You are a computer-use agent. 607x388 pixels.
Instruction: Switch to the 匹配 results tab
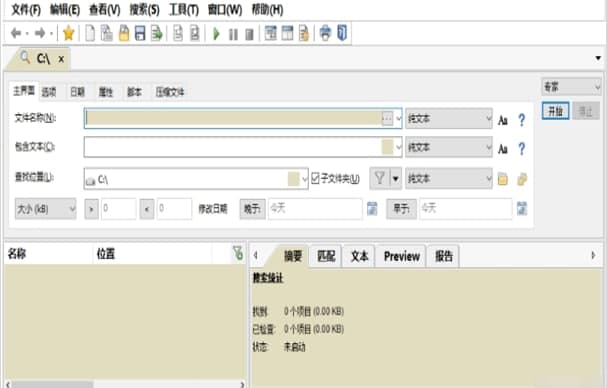(326, 256)
